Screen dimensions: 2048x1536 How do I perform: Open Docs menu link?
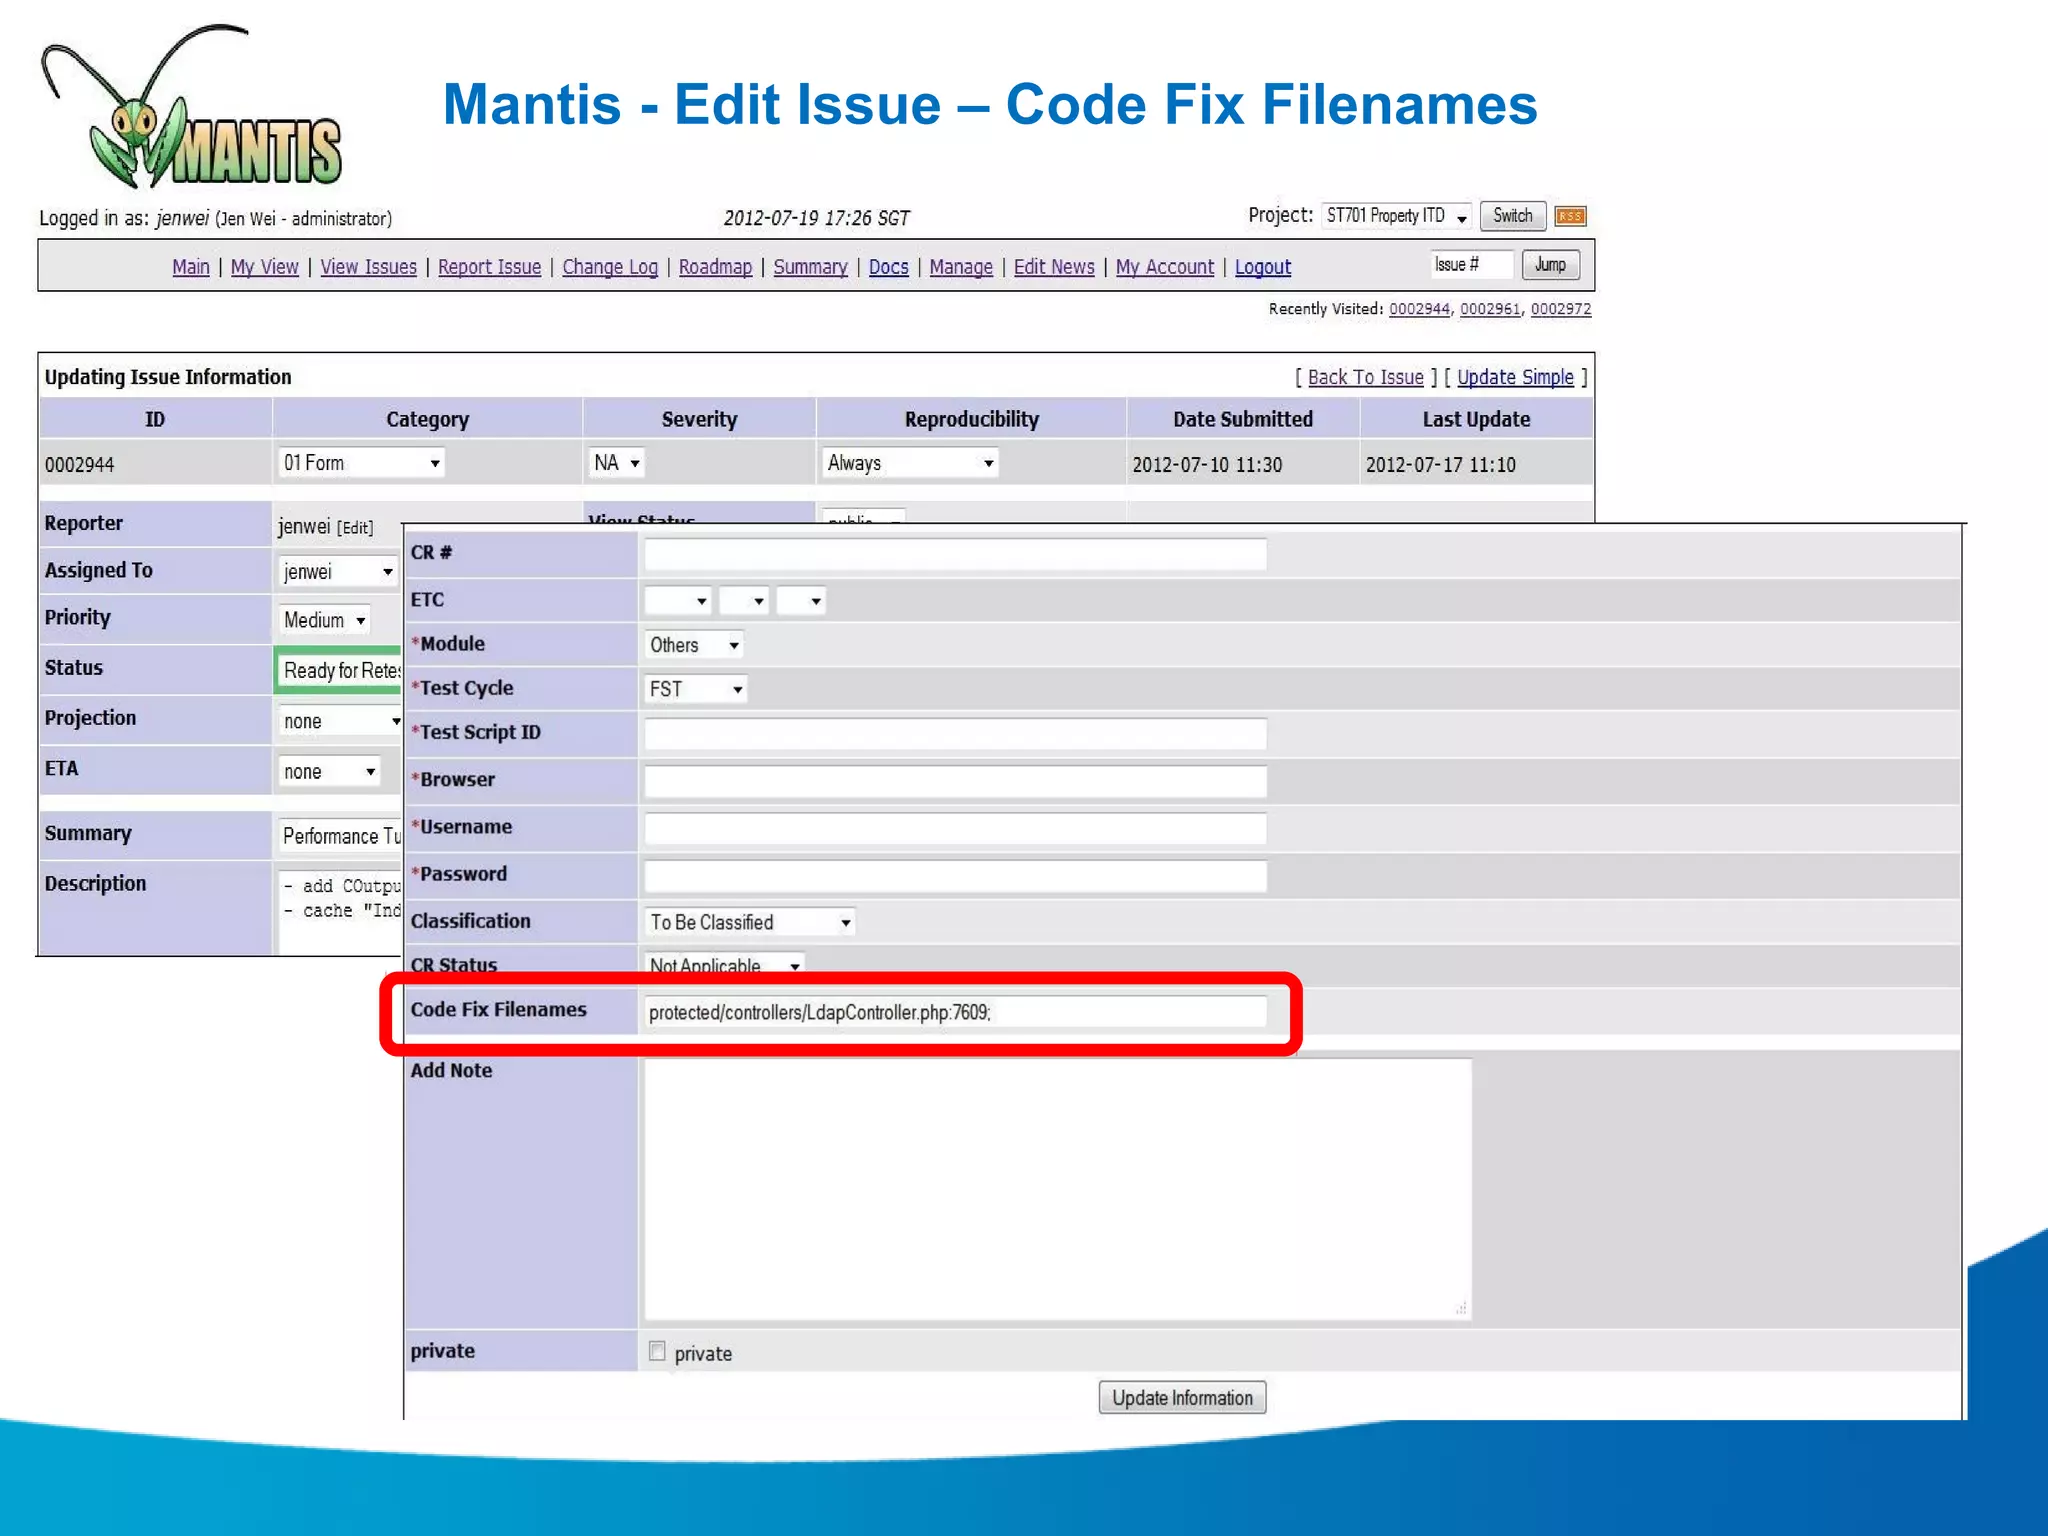coord(888,267)
